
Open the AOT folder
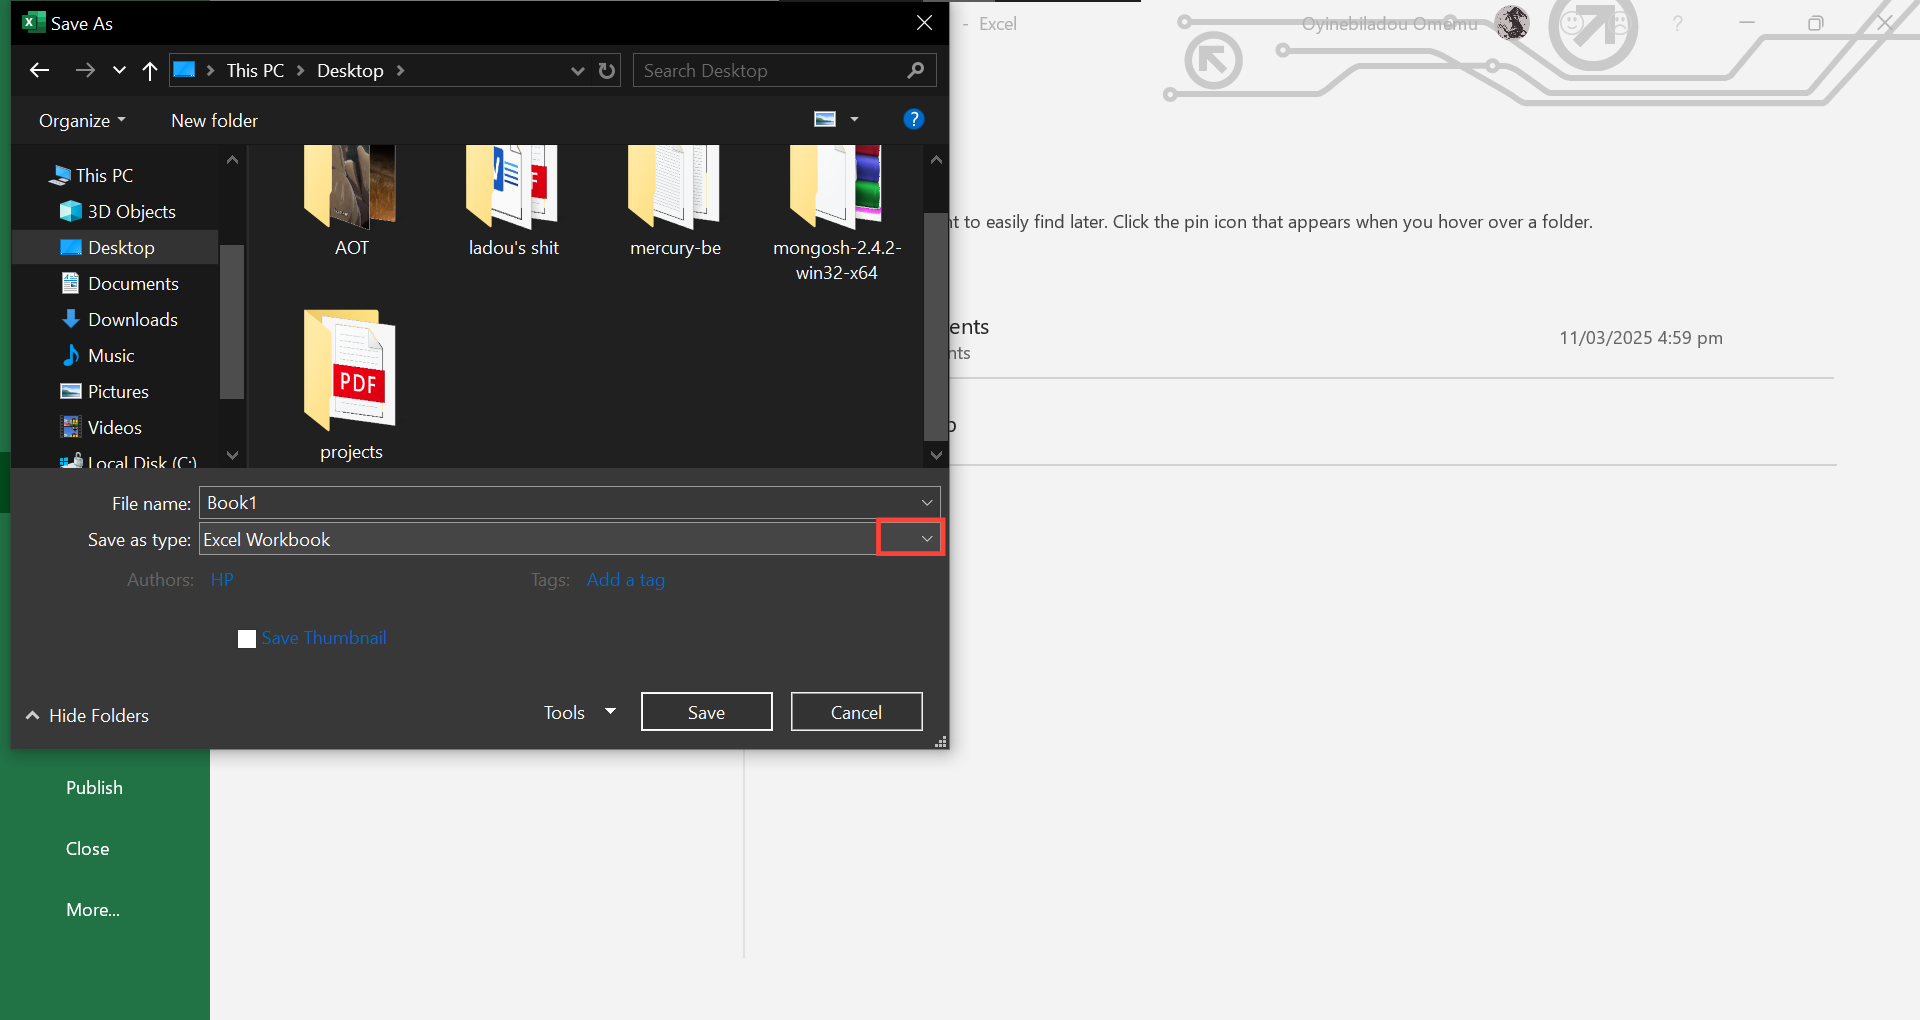pos(350,200)
